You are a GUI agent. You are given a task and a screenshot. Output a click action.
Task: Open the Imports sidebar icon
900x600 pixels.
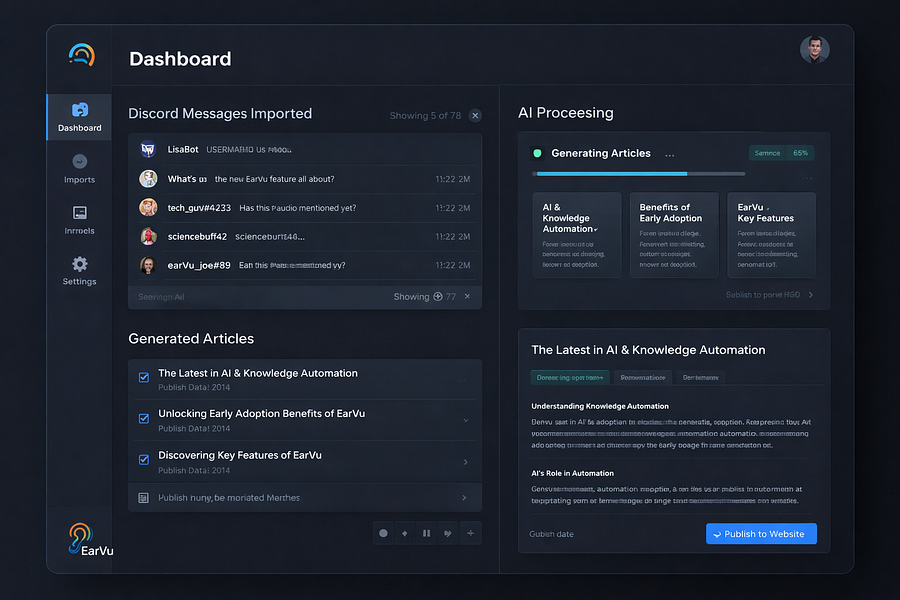pos(80,161)
